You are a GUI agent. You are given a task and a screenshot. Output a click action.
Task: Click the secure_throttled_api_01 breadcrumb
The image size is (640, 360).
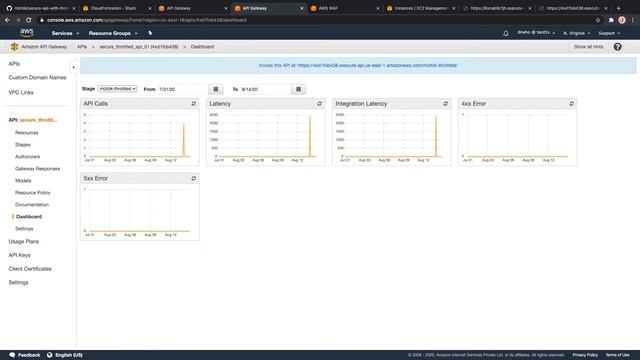pyautogui.click(x=139, y=47)
